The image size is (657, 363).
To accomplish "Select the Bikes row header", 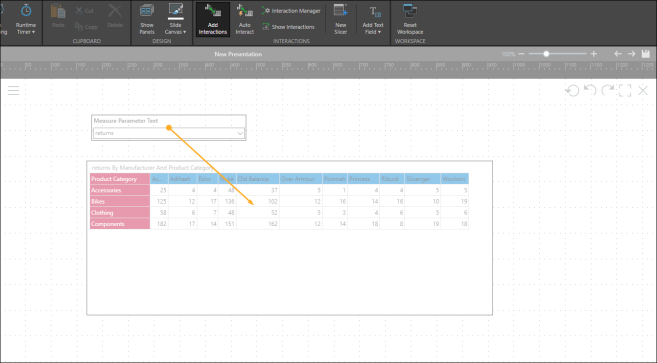I will pyautogui.click(x=120, y=202).
